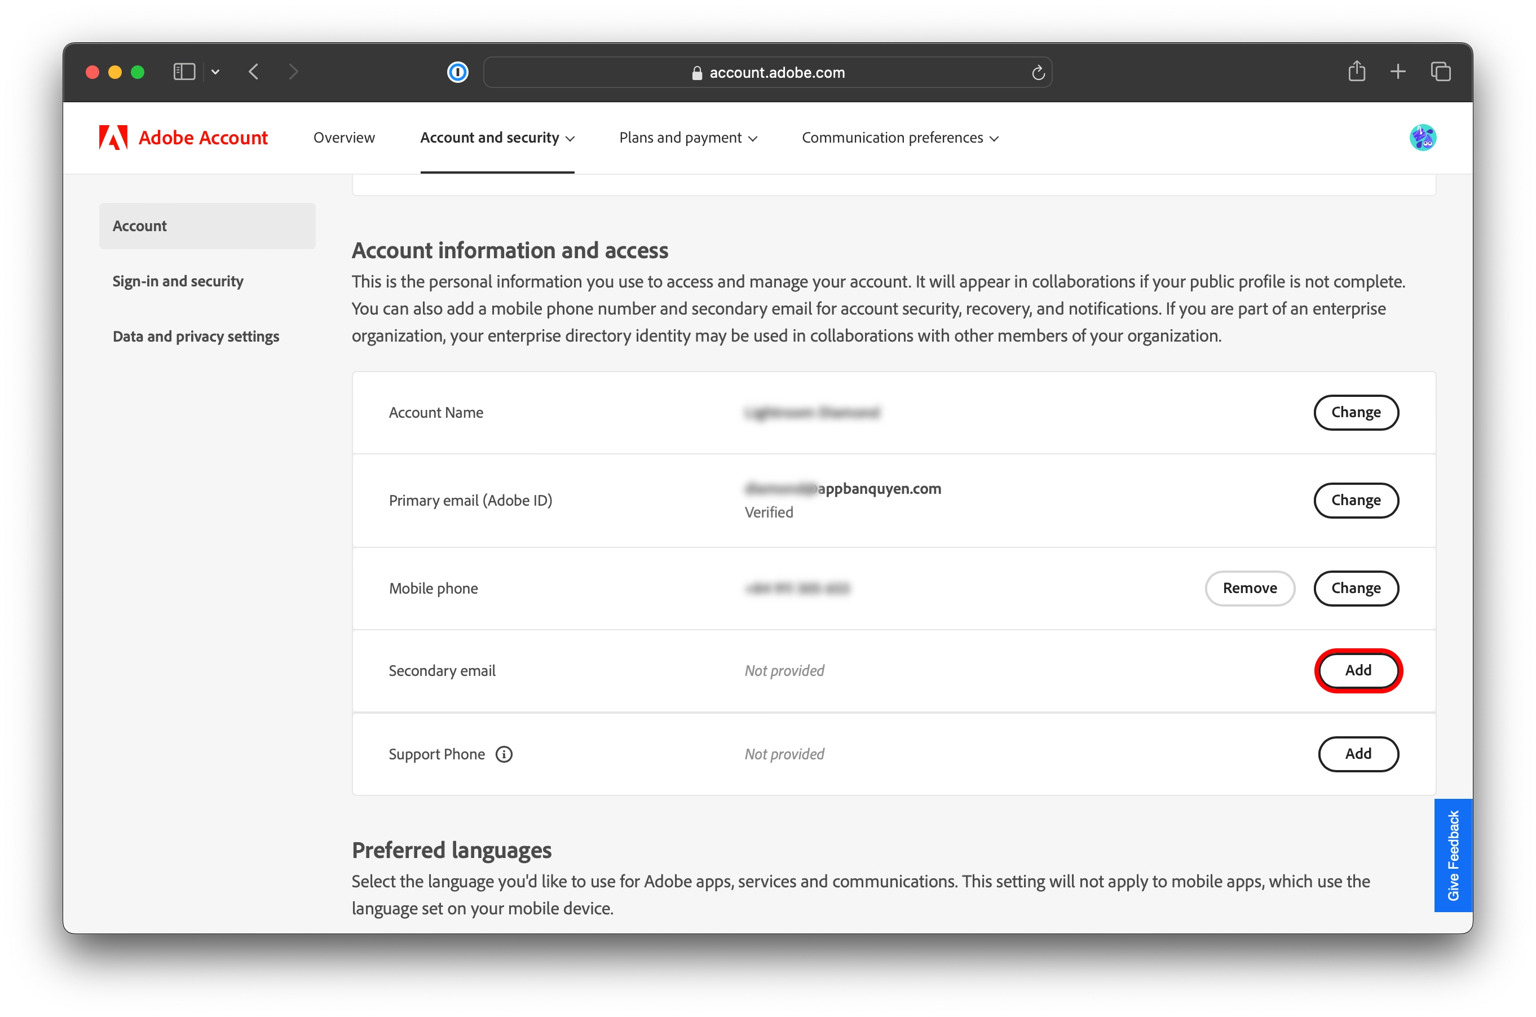This screenshot has width=1536, height=1017.
Task: Expand the Plans and payment dropdown
Action: click(688, 138)
